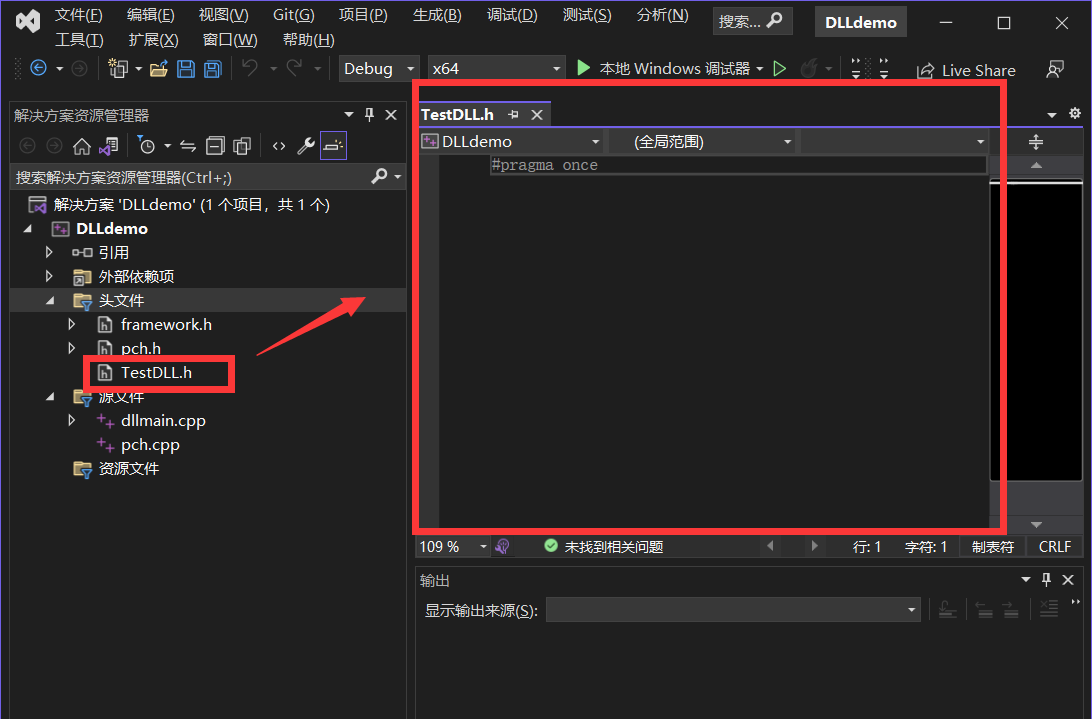Click the undo arrow toolbar icon
This screenshot has width=1092, height=719.
tap(250, 68)
